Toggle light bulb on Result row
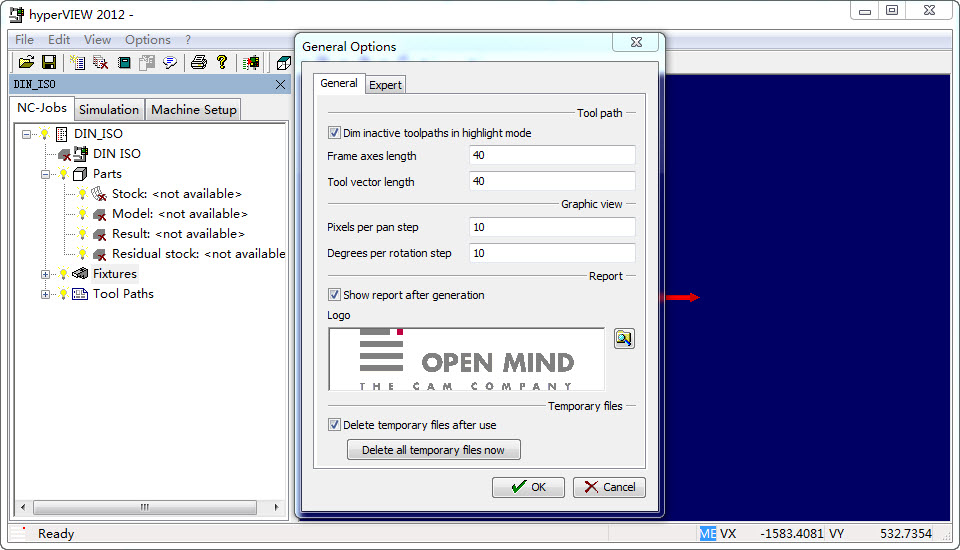960x550 pixels. pos(82,234)
